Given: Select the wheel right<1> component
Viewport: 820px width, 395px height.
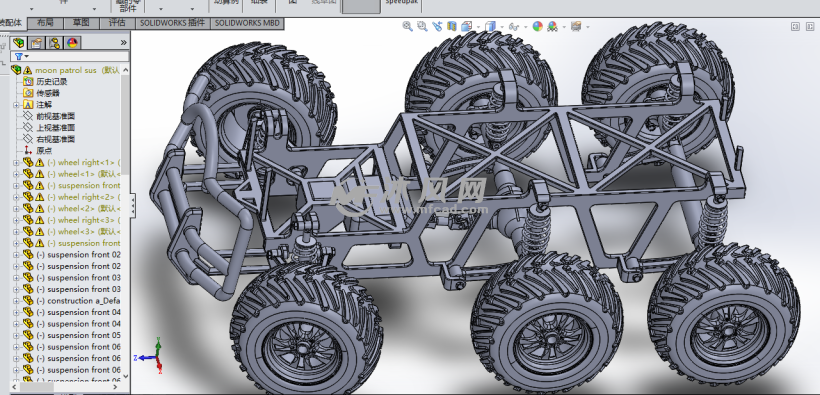Looking at the screenshot, I should [x=84, y=162].
